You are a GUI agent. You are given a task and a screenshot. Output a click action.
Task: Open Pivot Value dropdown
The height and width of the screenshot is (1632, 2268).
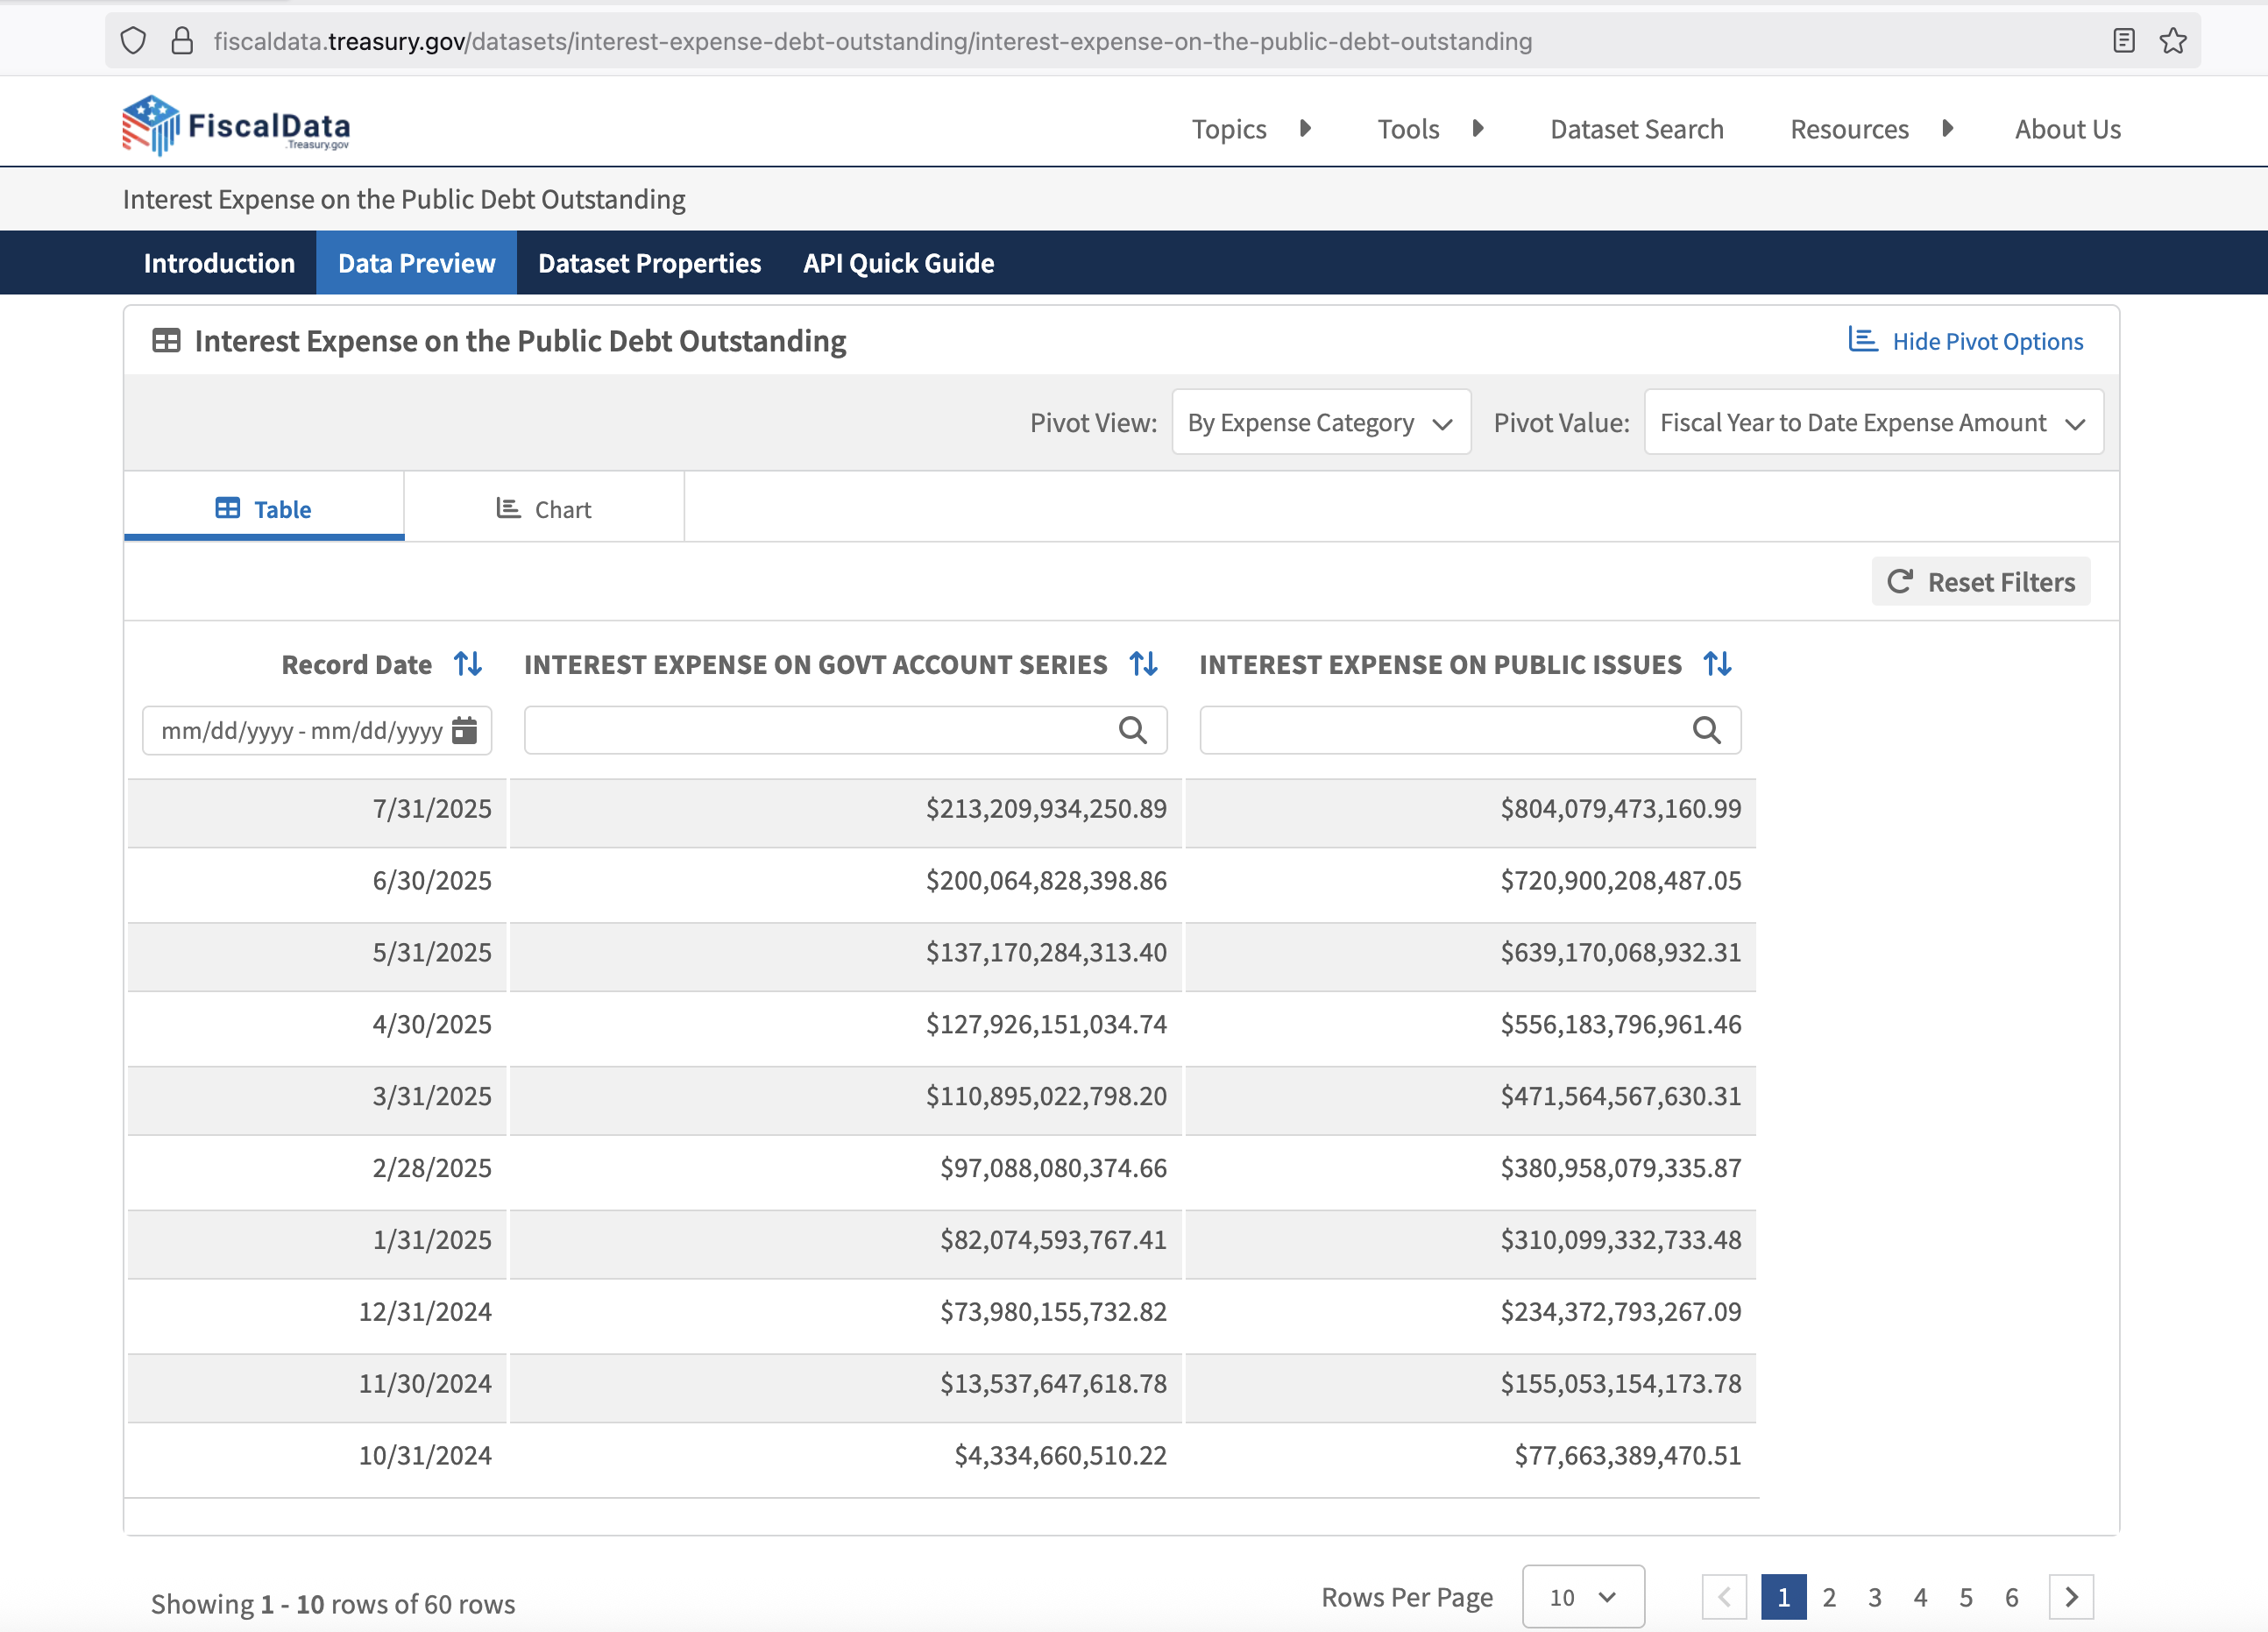tap(1872, 422)
